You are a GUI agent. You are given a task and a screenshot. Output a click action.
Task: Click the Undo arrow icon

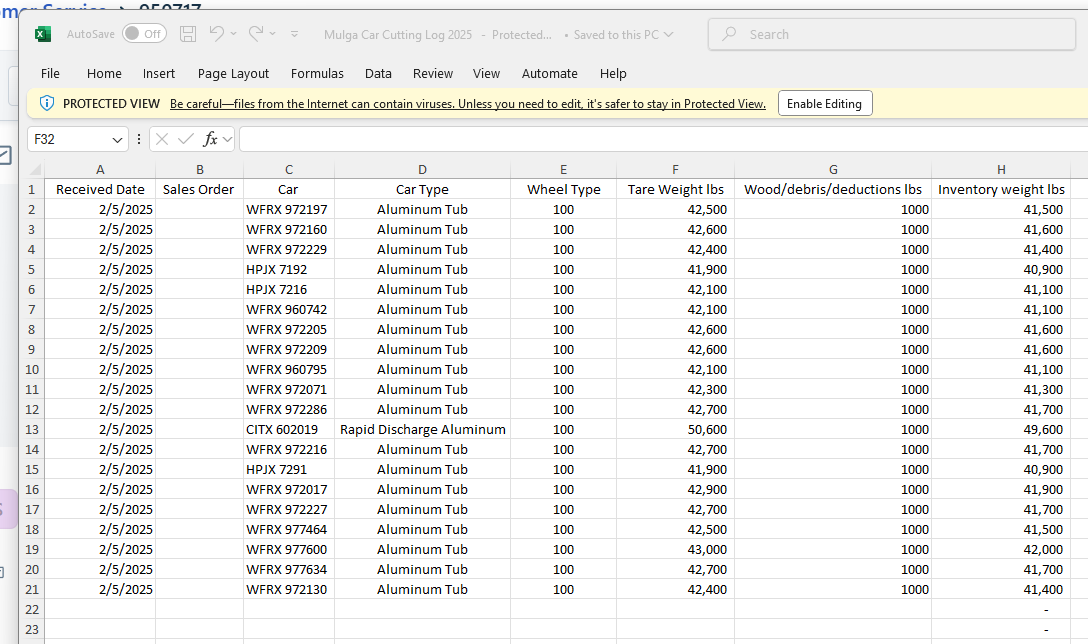tap(216, 33)
